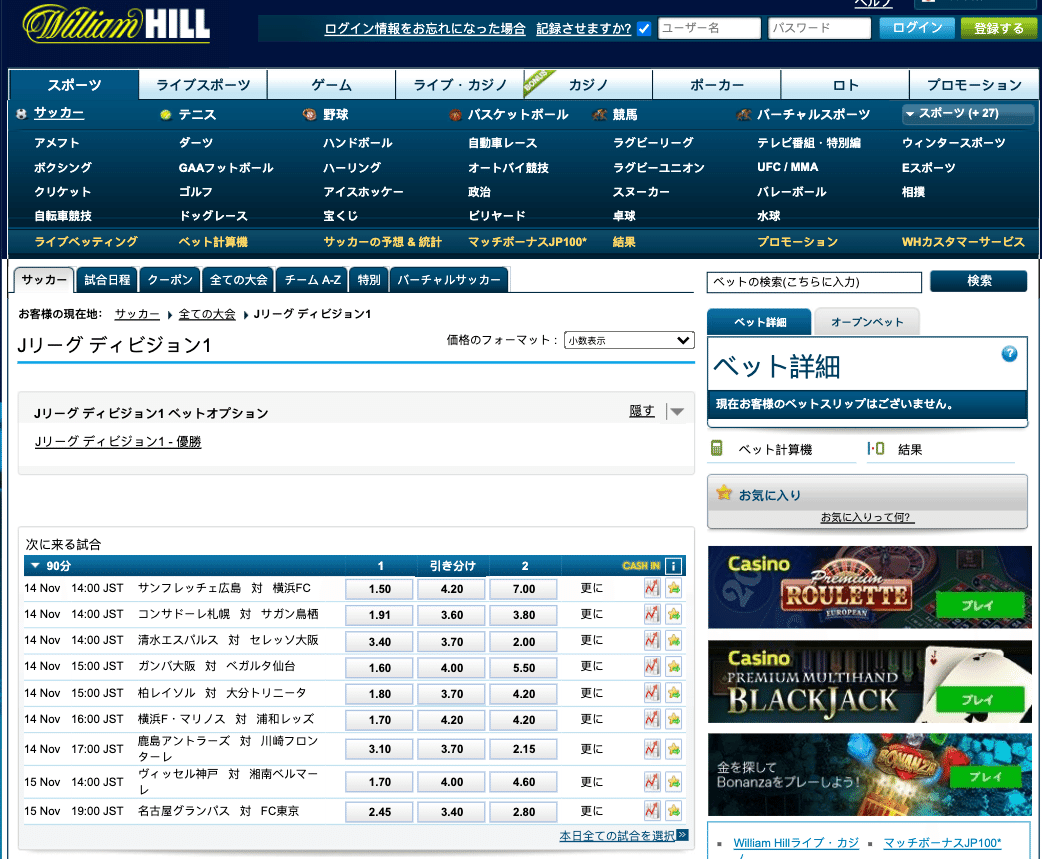Bet 1.50 on サンフレッチェ広島 home win
The image size is (1042, 859).
(379, 589)
